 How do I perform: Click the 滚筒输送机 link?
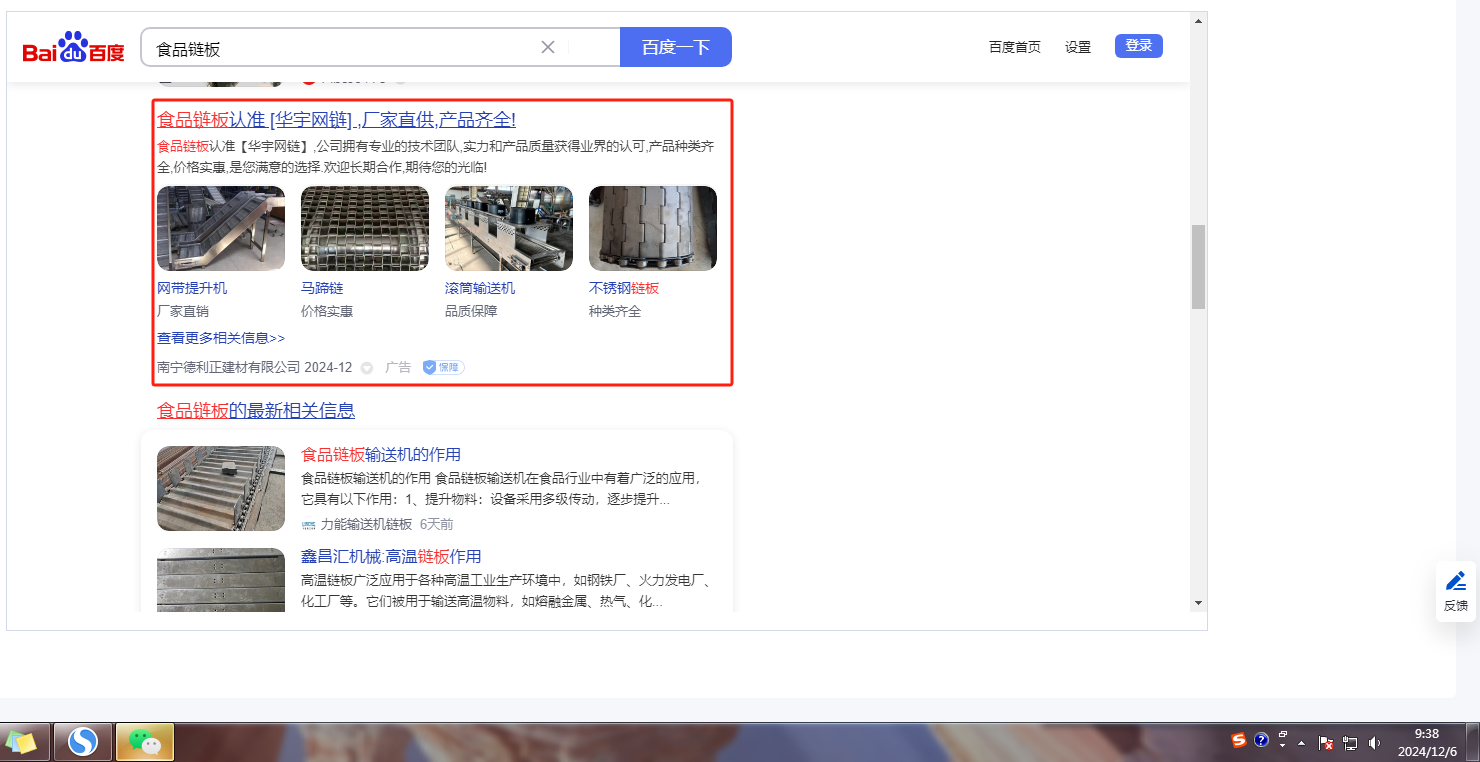(480, 288)
